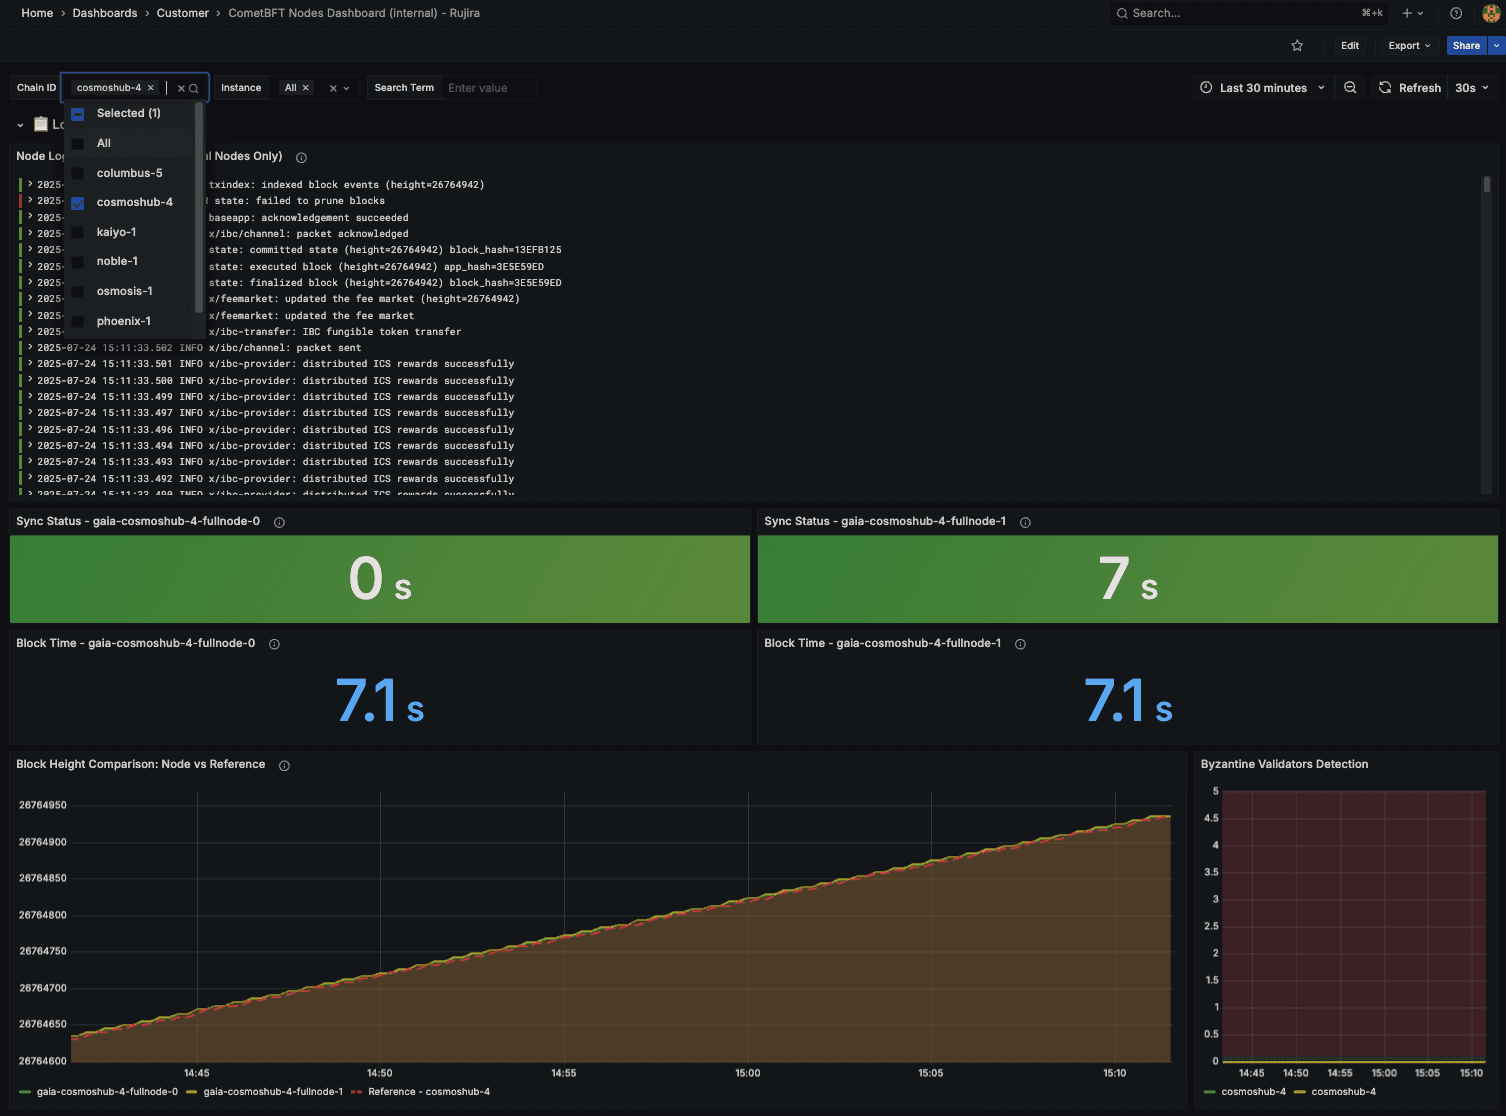Clear all Chain ID selections
The width and height of the screenshot is (1506, 1116).
tap(181, 88)
